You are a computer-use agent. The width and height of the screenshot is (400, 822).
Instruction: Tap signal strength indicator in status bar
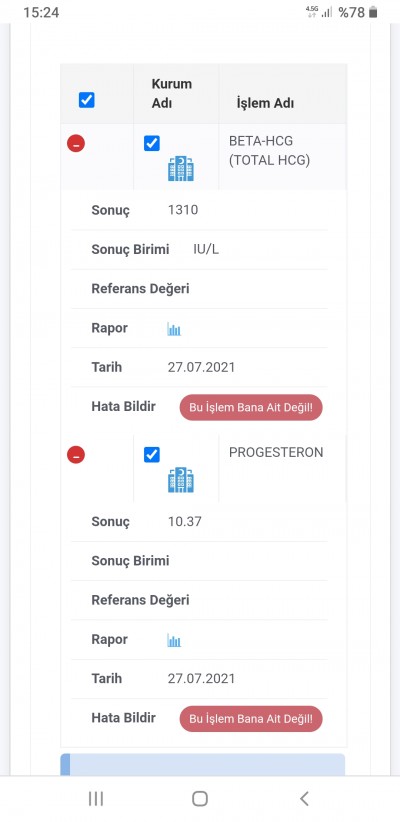(327, 12)
